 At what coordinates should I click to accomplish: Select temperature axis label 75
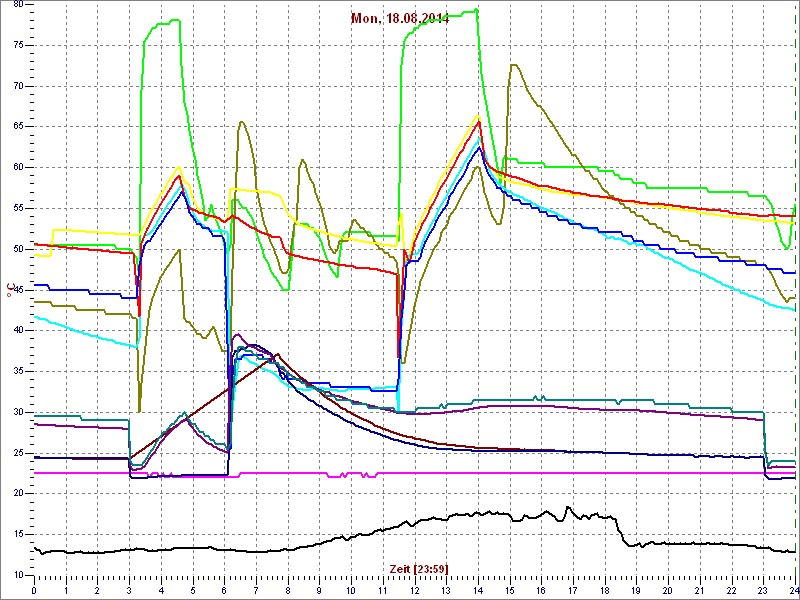[17, 45]
